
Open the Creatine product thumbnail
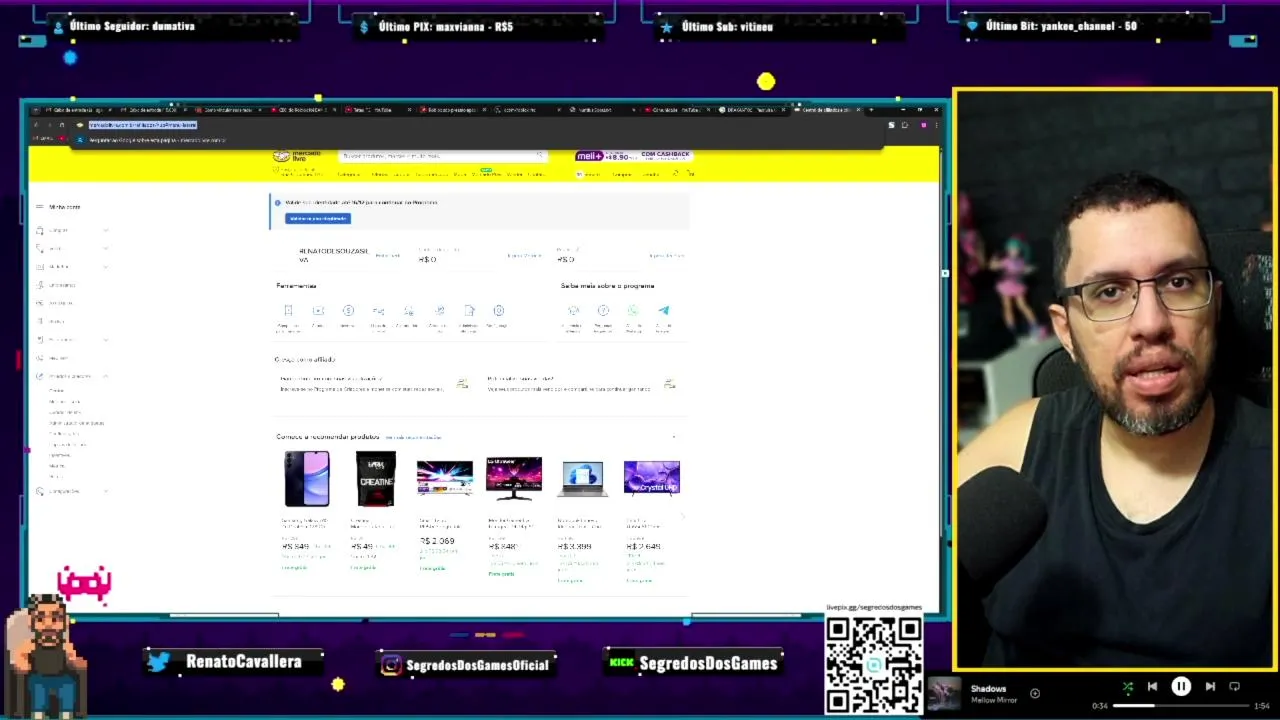click(375, 478)
